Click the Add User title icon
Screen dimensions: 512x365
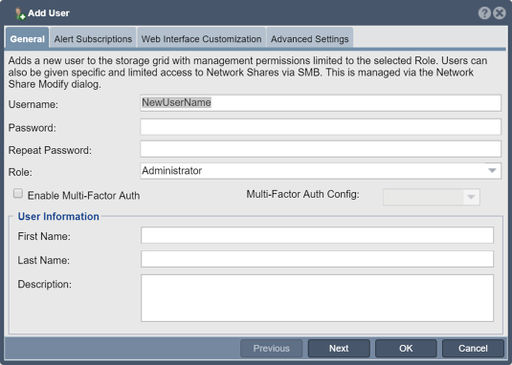pyautogui.click(x=20, y=14)
